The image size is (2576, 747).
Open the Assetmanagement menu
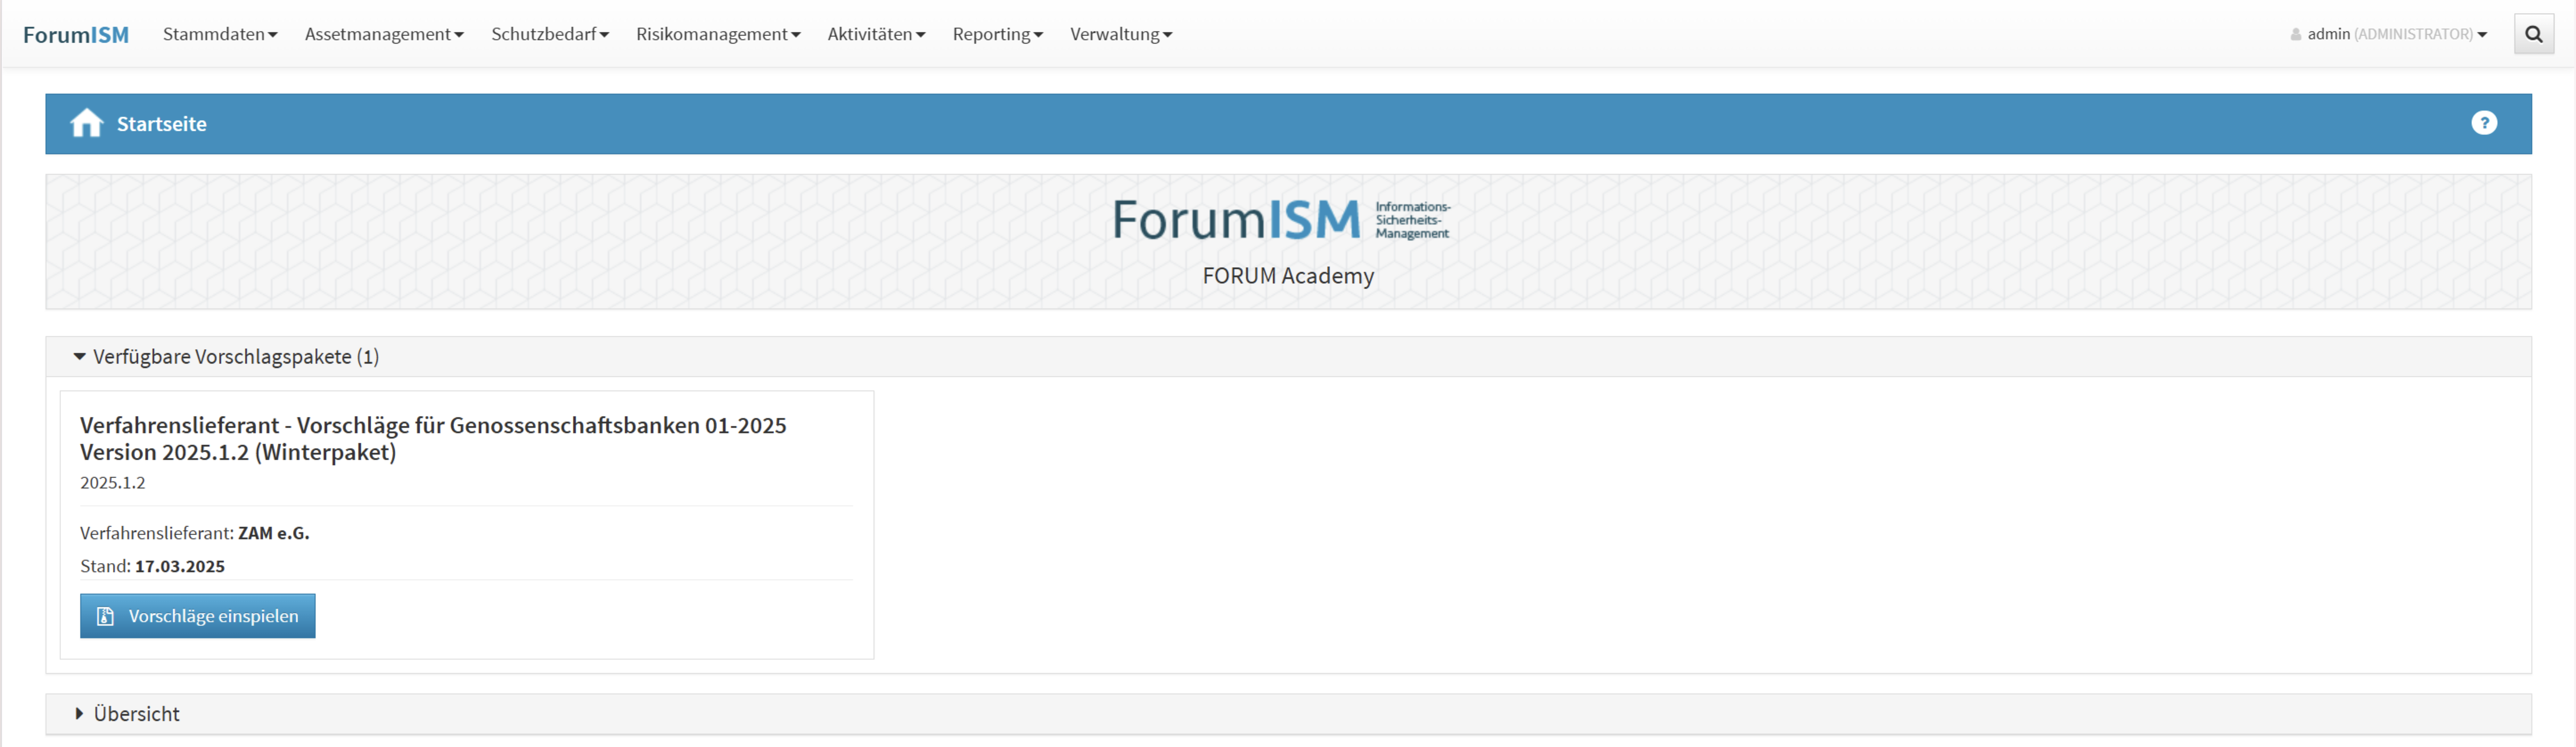point(384,34)
